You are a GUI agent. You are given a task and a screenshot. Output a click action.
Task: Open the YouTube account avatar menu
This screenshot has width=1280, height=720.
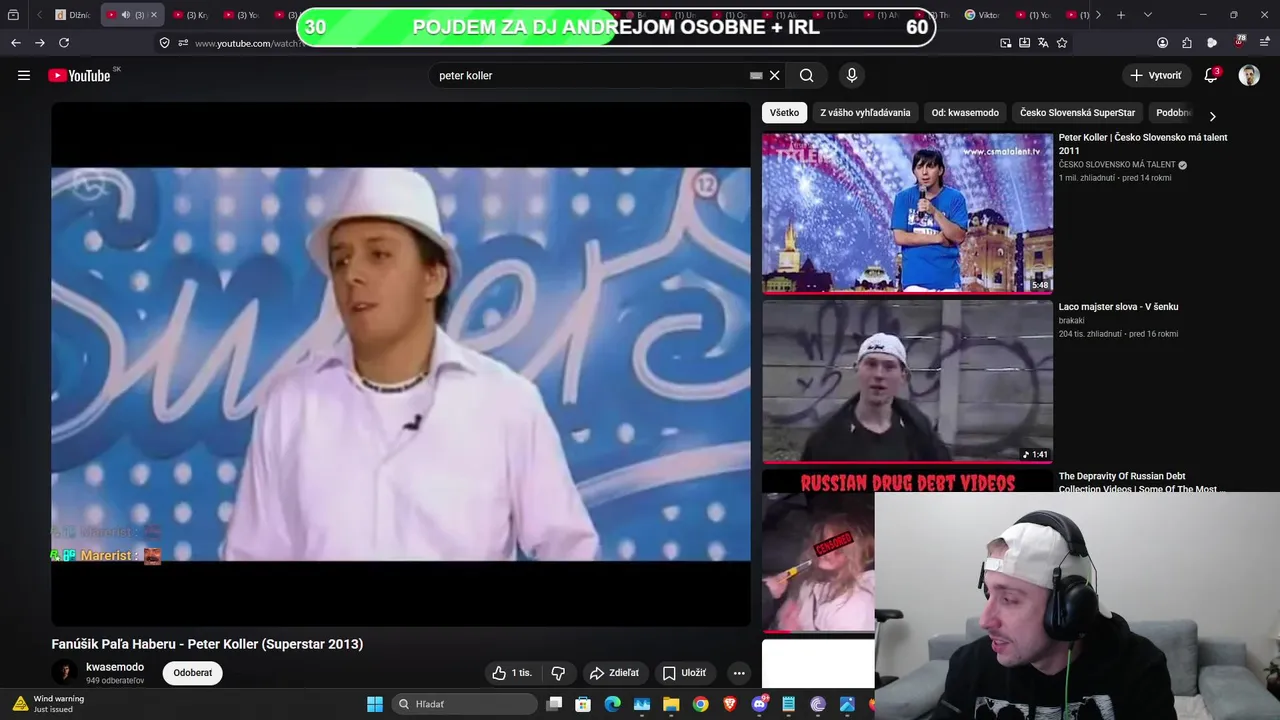coord(1249,75)
